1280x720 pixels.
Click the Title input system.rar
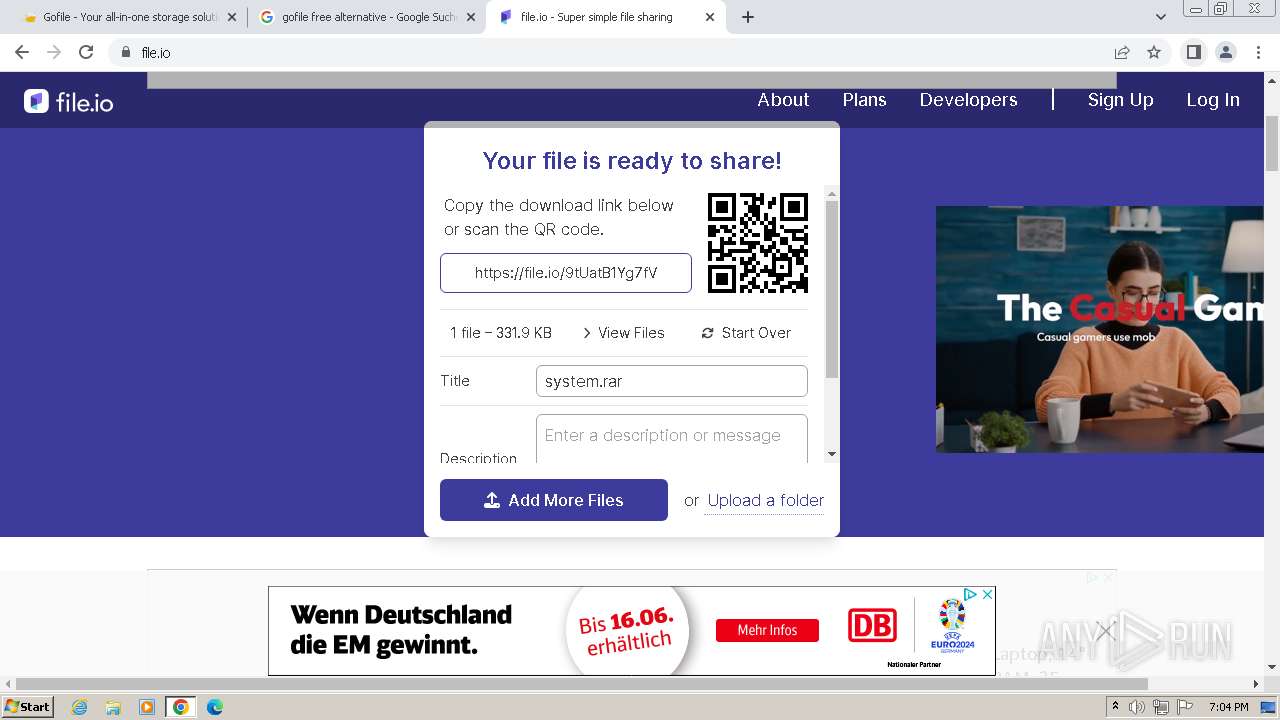click(x=672, y=381)
